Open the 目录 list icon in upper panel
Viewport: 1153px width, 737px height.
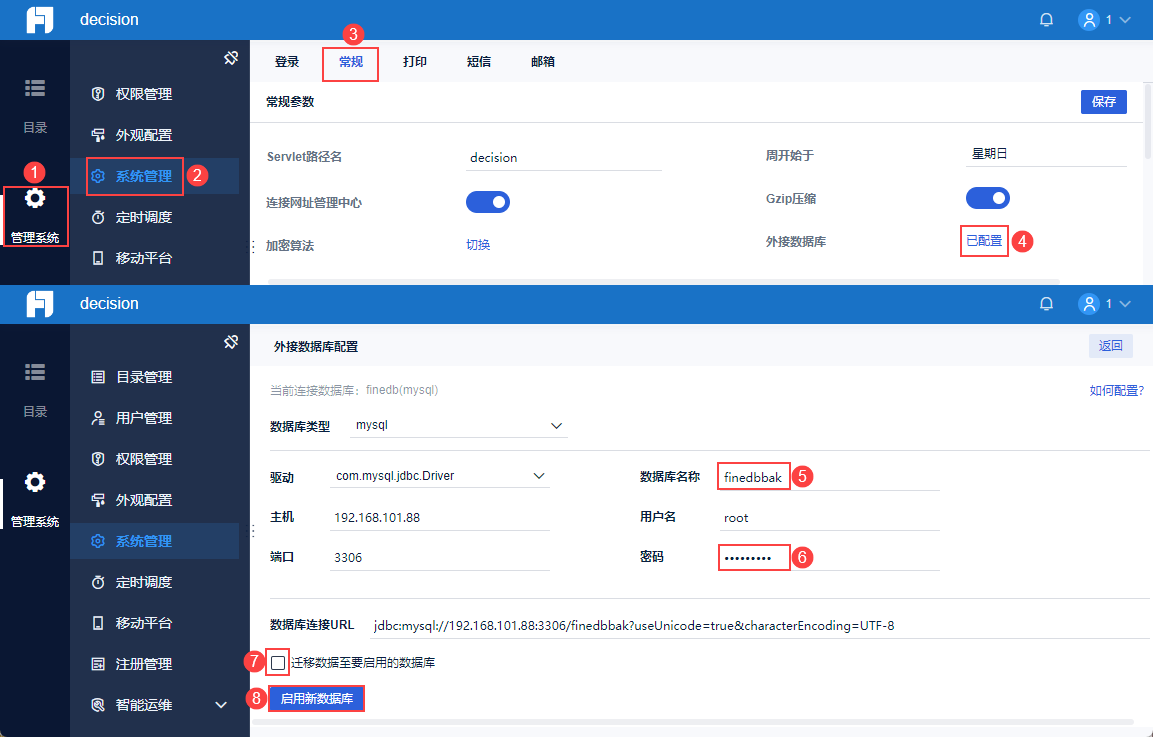pyautogui.click(x=35, y=88)
